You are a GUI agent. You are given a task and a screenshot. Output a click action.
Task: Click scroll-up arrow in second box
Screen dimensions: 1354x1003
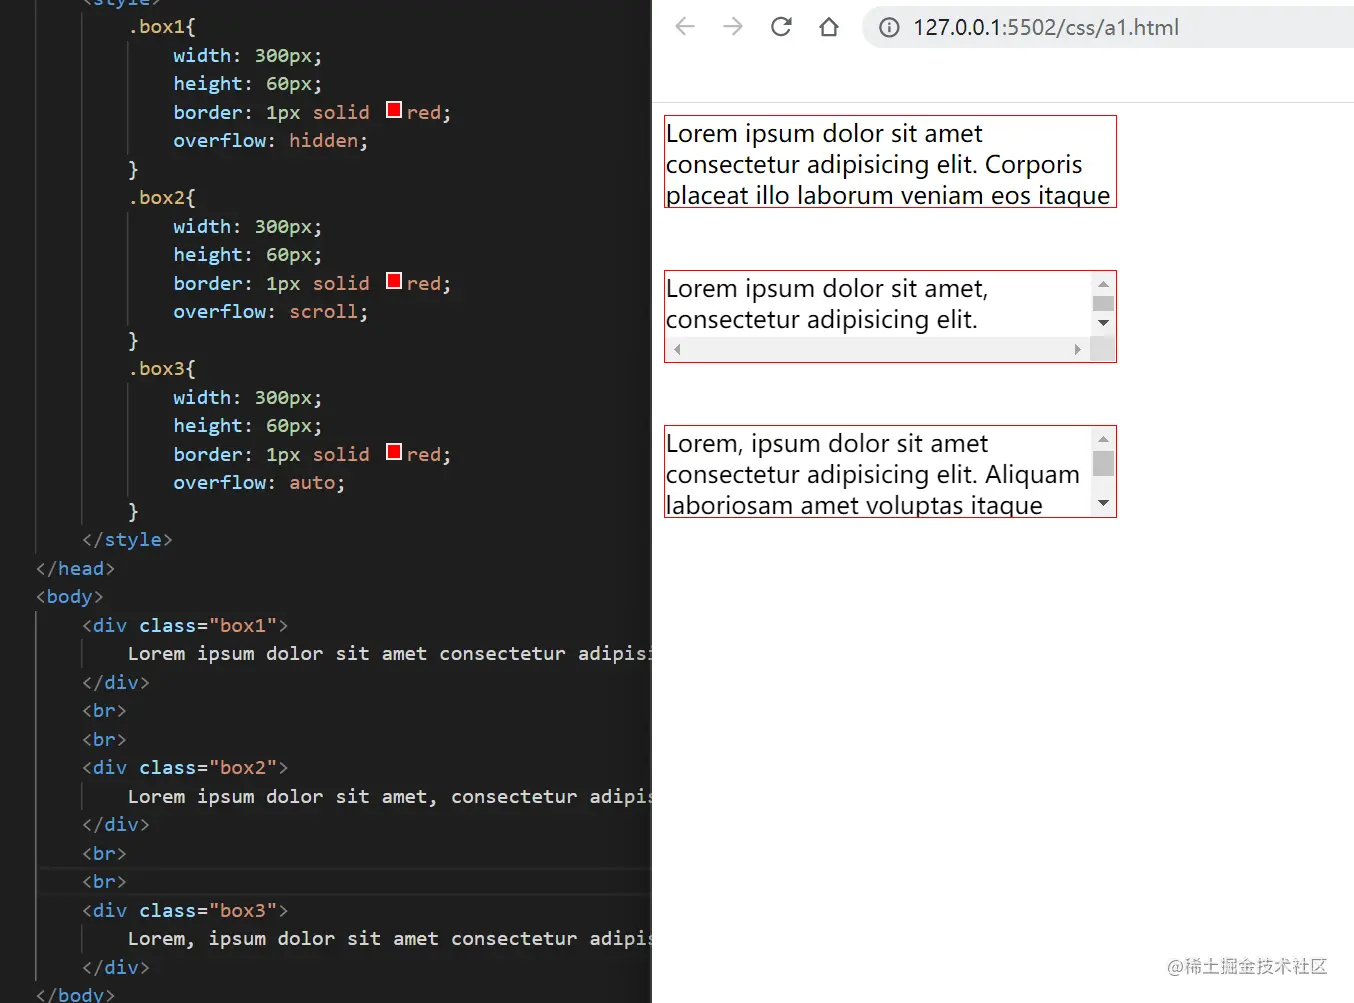(1103, 284)
